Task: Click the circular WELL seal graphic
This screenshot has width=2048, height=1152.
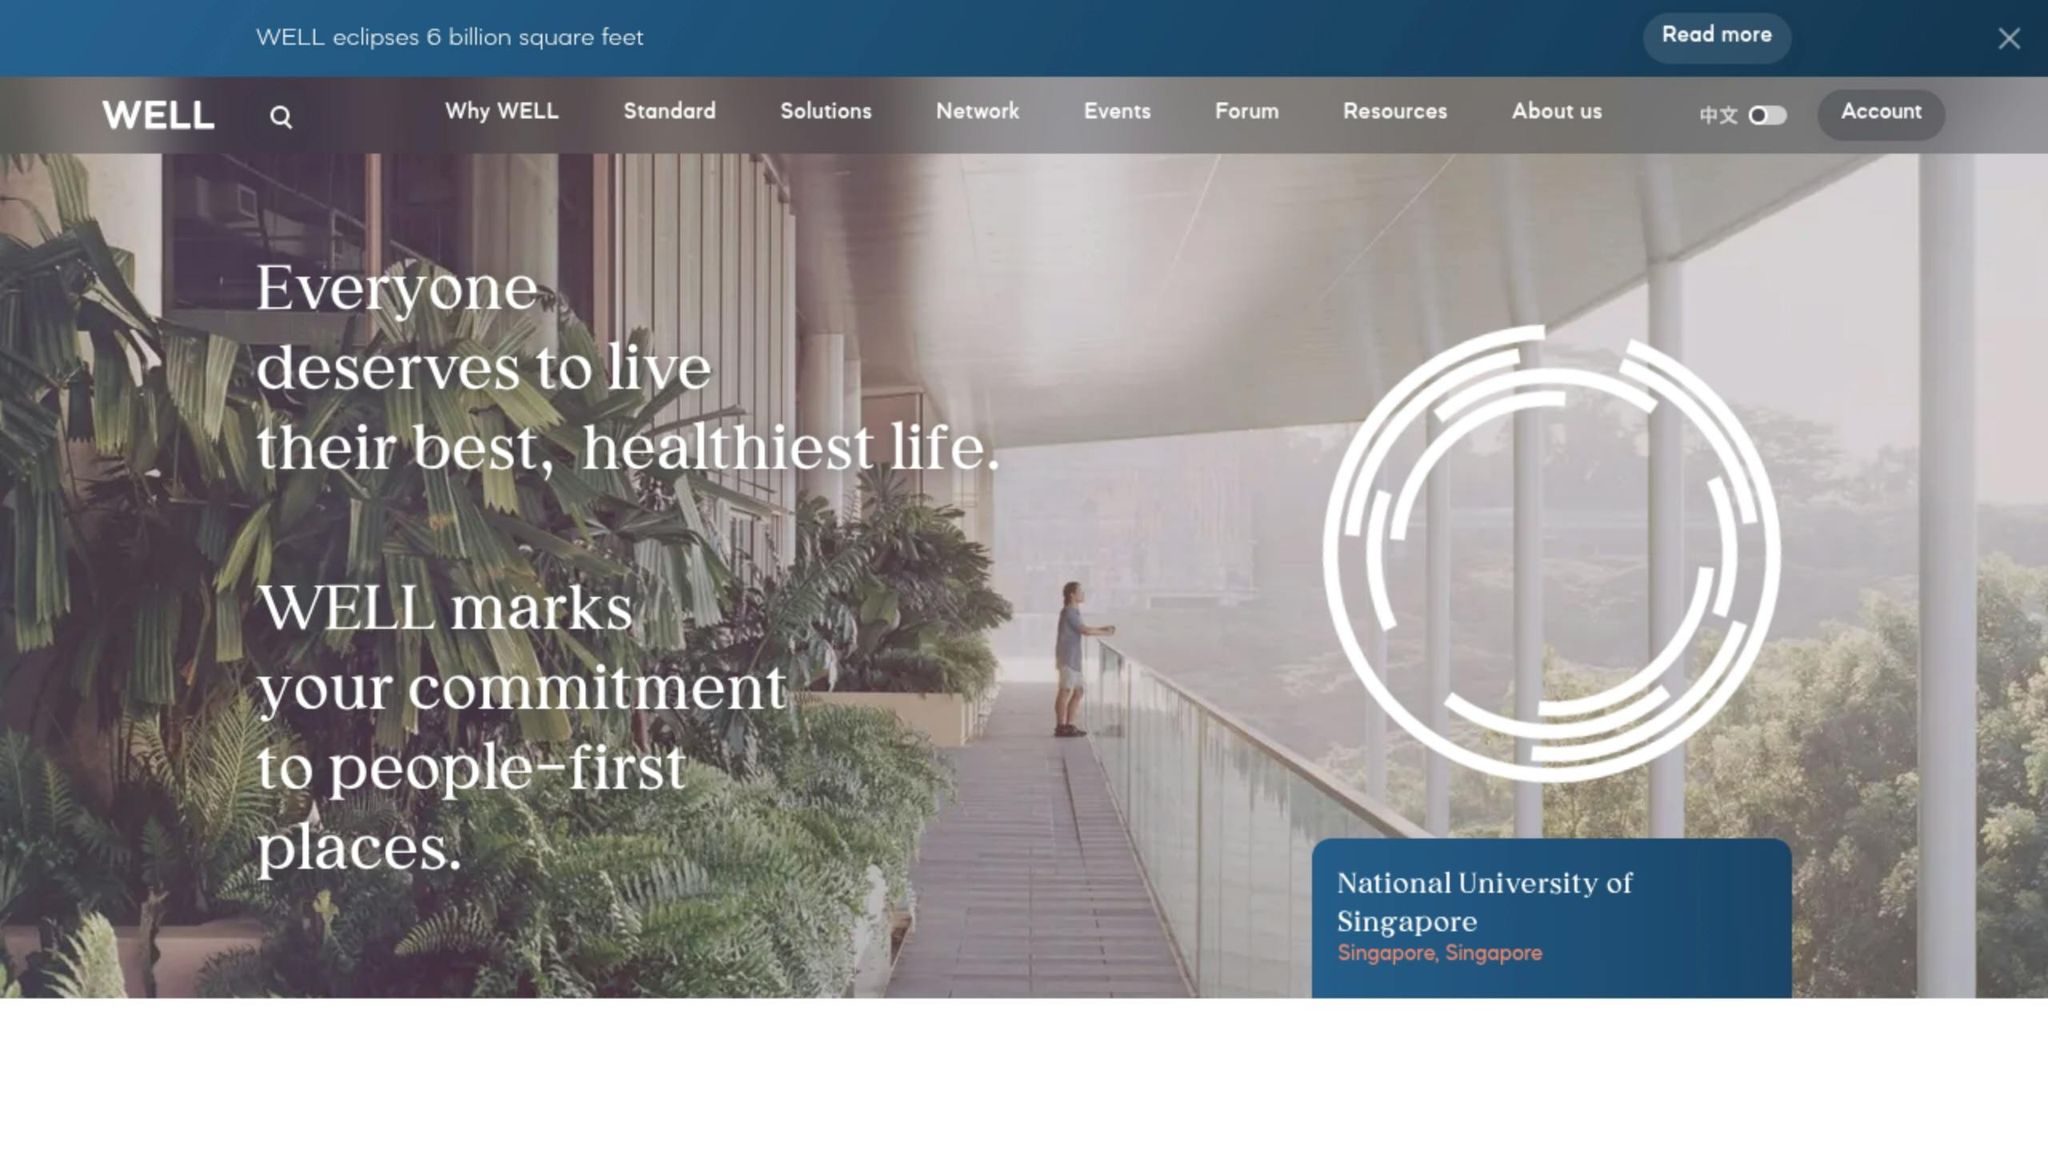Action: coord(1551,553)
